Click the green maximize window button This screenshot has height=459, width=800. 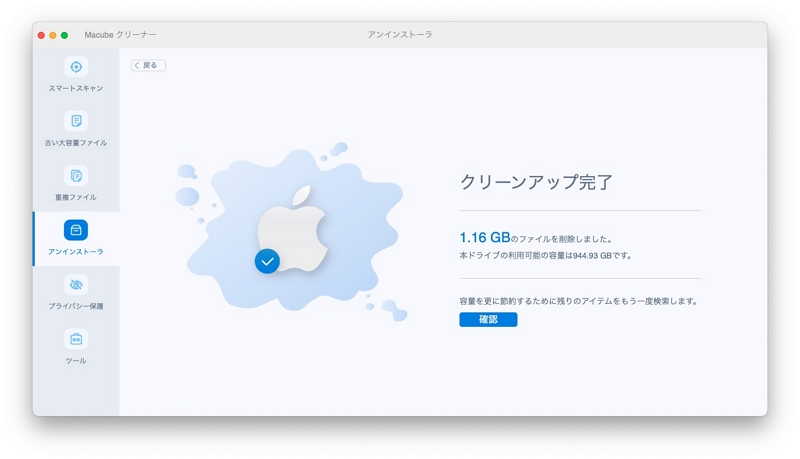pos(64,35)
